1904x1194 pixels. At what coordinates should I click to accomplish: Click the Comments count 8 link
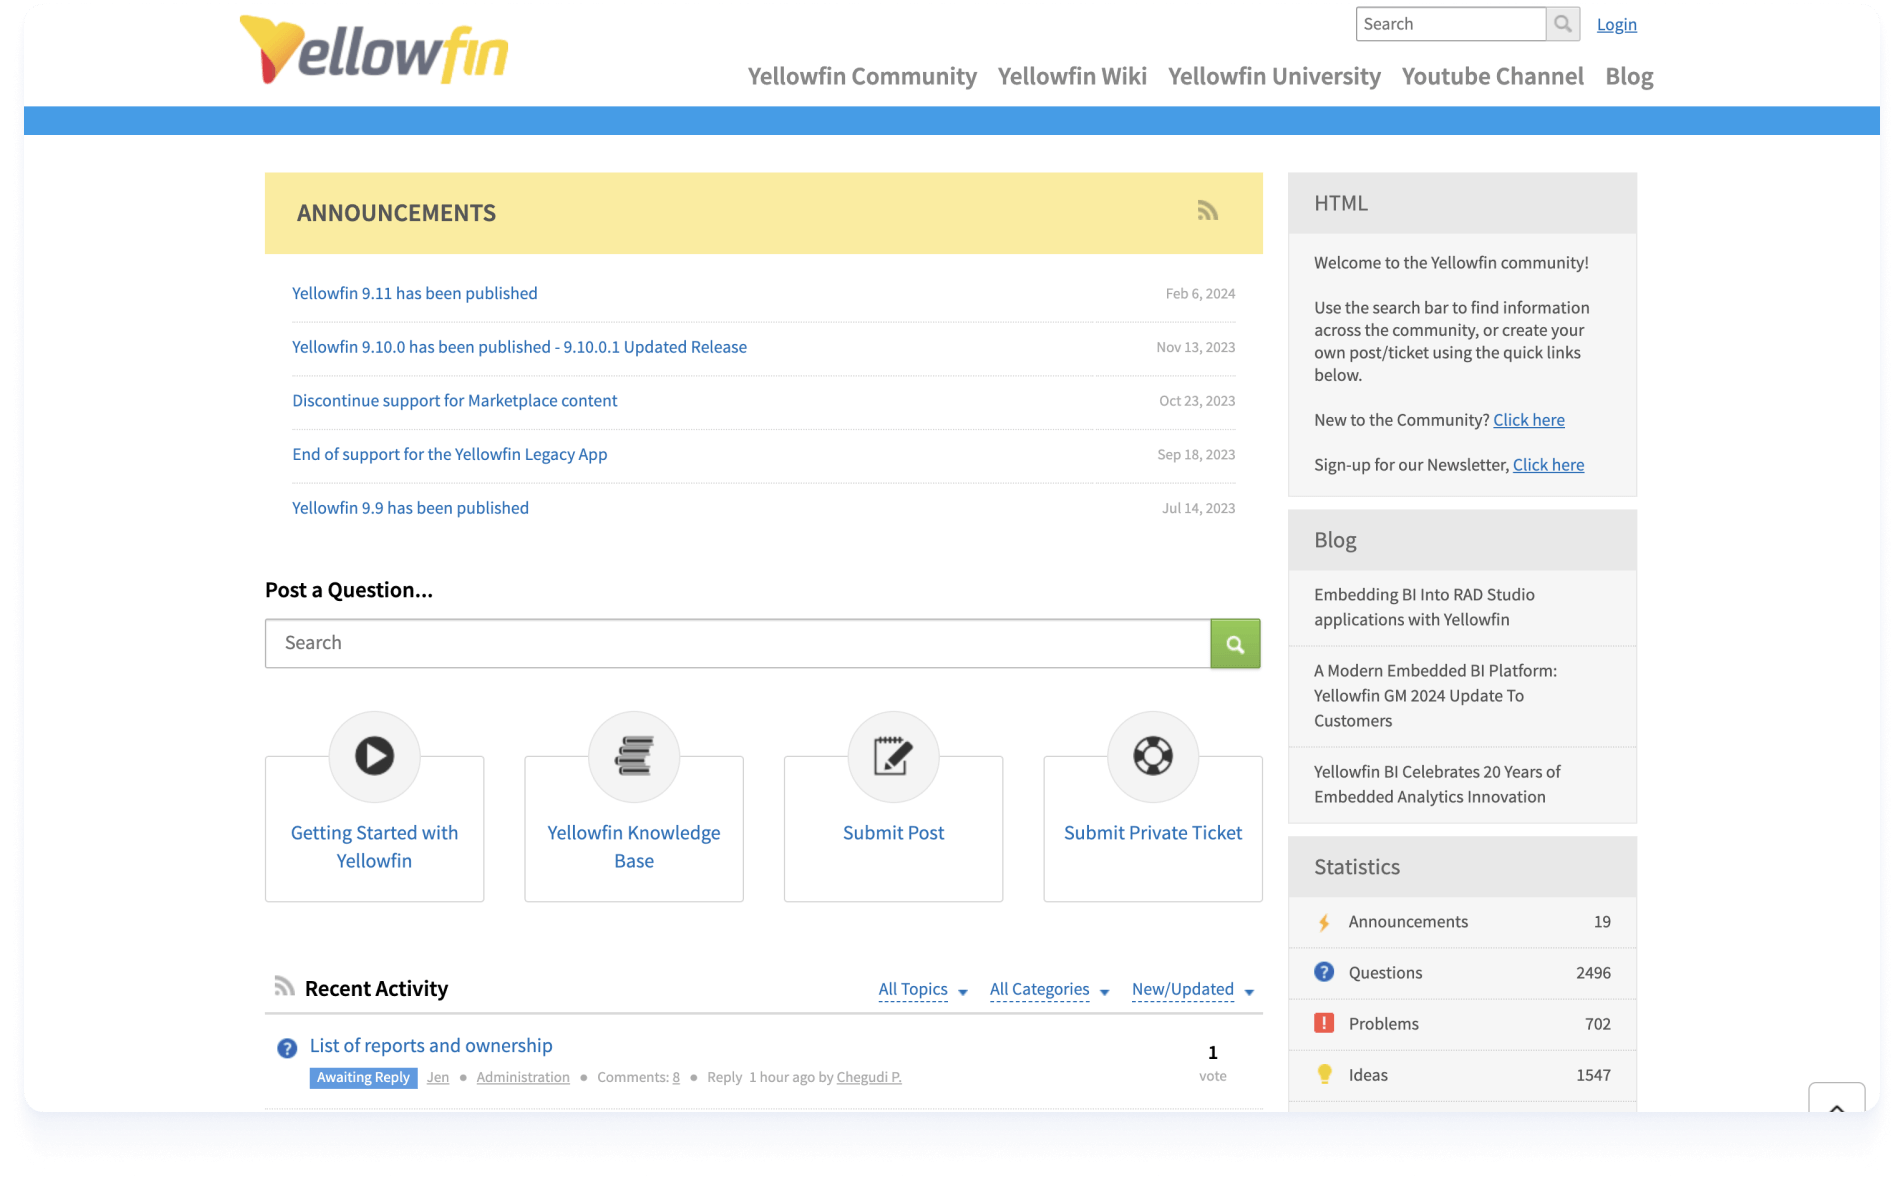click(x=676, y=1077)
